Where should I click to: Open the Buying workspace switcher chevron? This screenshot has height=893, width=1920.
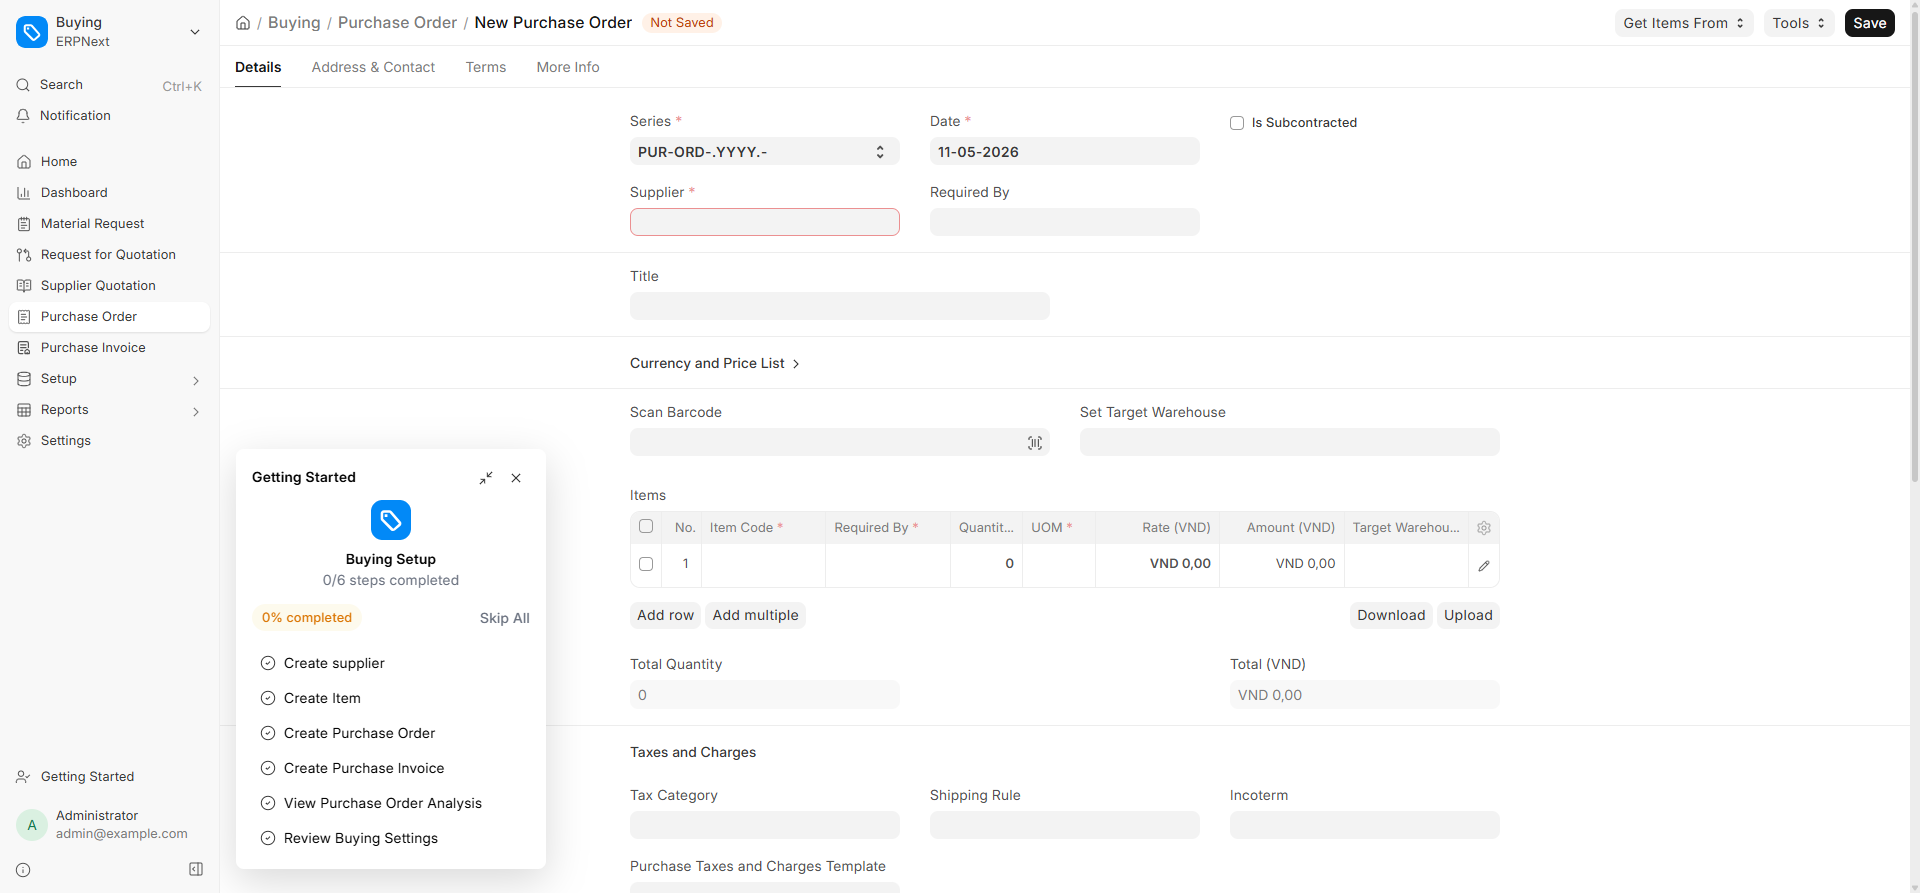click(x=195, y=32)
